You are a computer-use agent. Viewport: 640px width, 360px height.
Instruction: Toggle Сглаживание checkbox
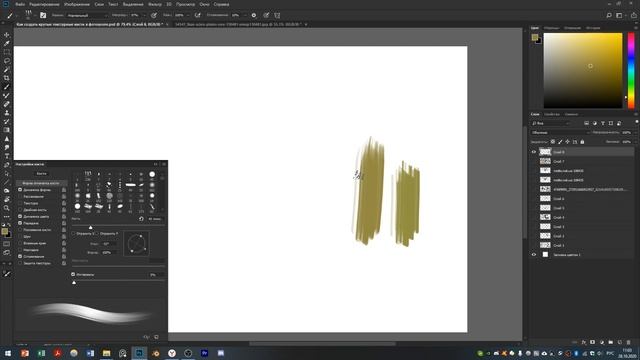point(20,256)
